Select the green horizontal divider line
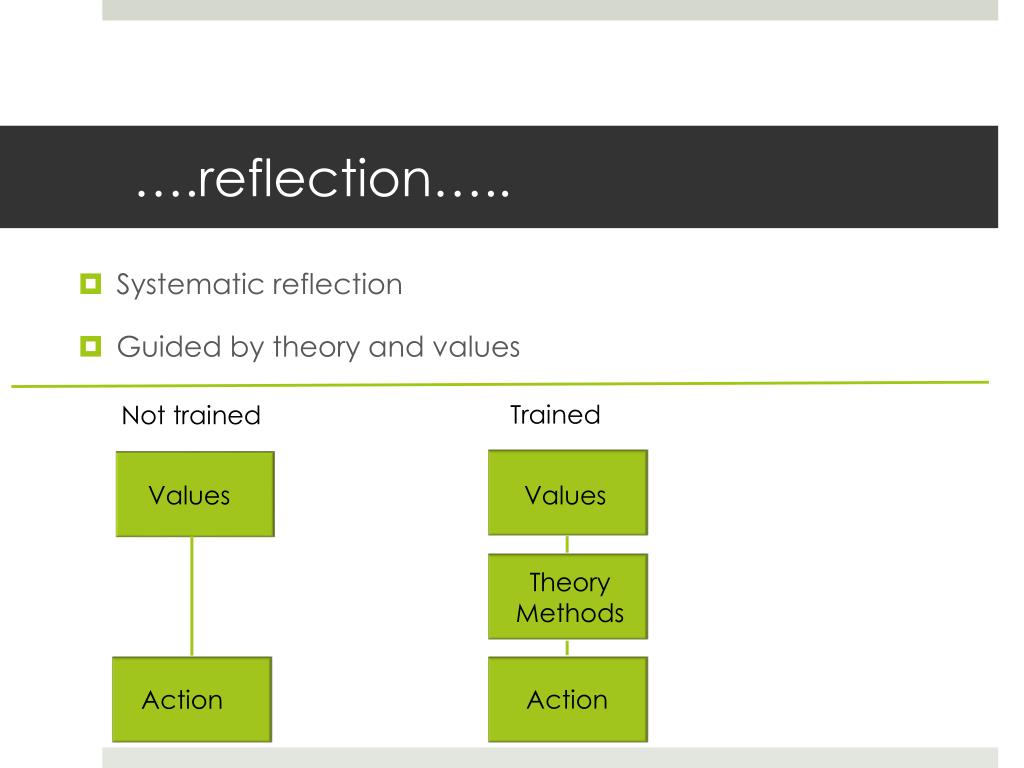The width and height of the screenshot is (1024, 768). pyautogui.click(x=500, y=384)
